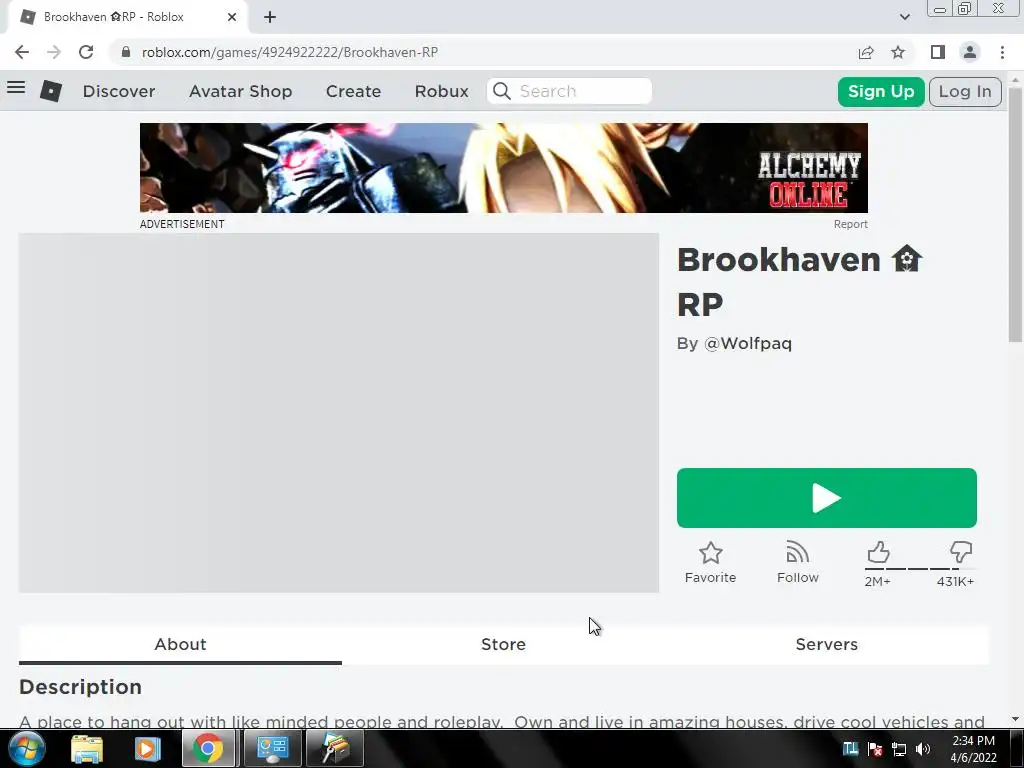Screen dimensions: 1024x768
Task: Click the 2M+ likes count
Action: (x=877, y=581)
